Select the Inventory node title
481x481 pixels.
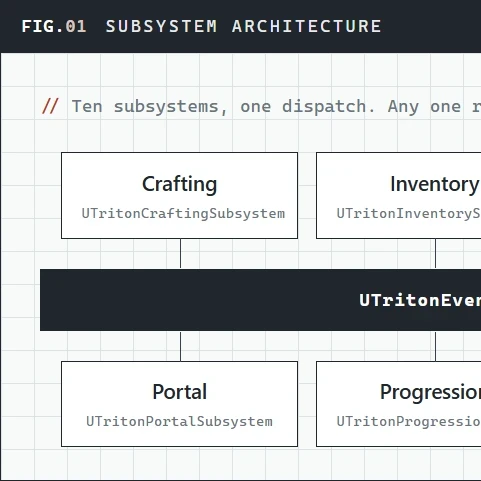(x=435, y=184)
